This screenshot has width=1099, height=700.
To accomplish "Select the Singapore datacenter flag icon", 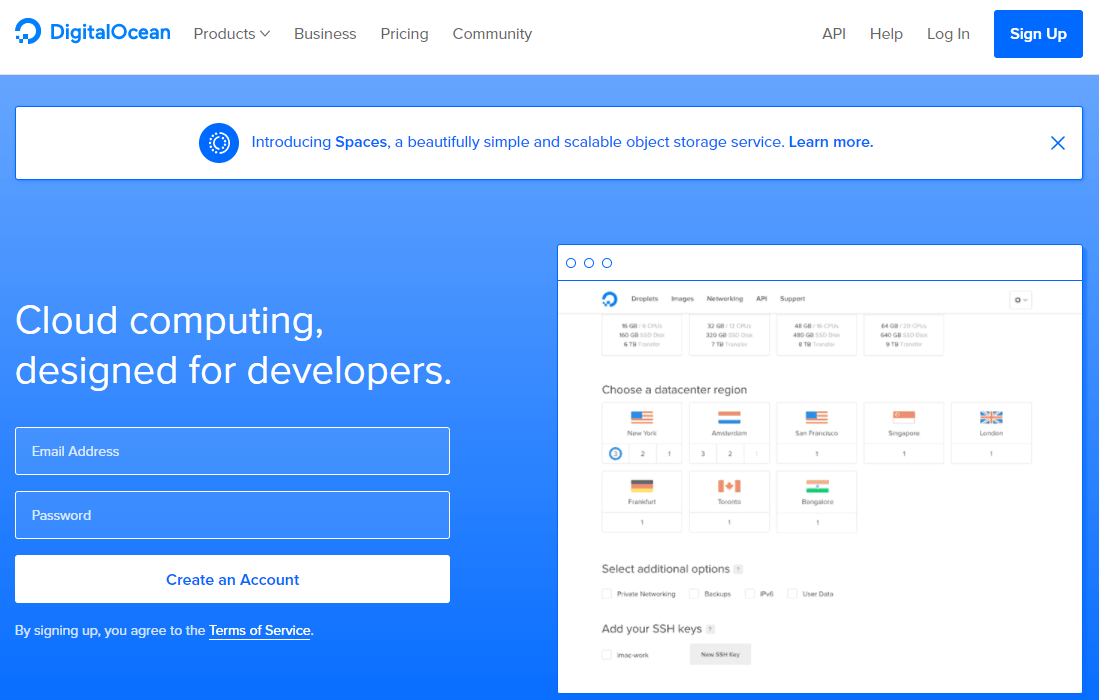I will 903,418.
